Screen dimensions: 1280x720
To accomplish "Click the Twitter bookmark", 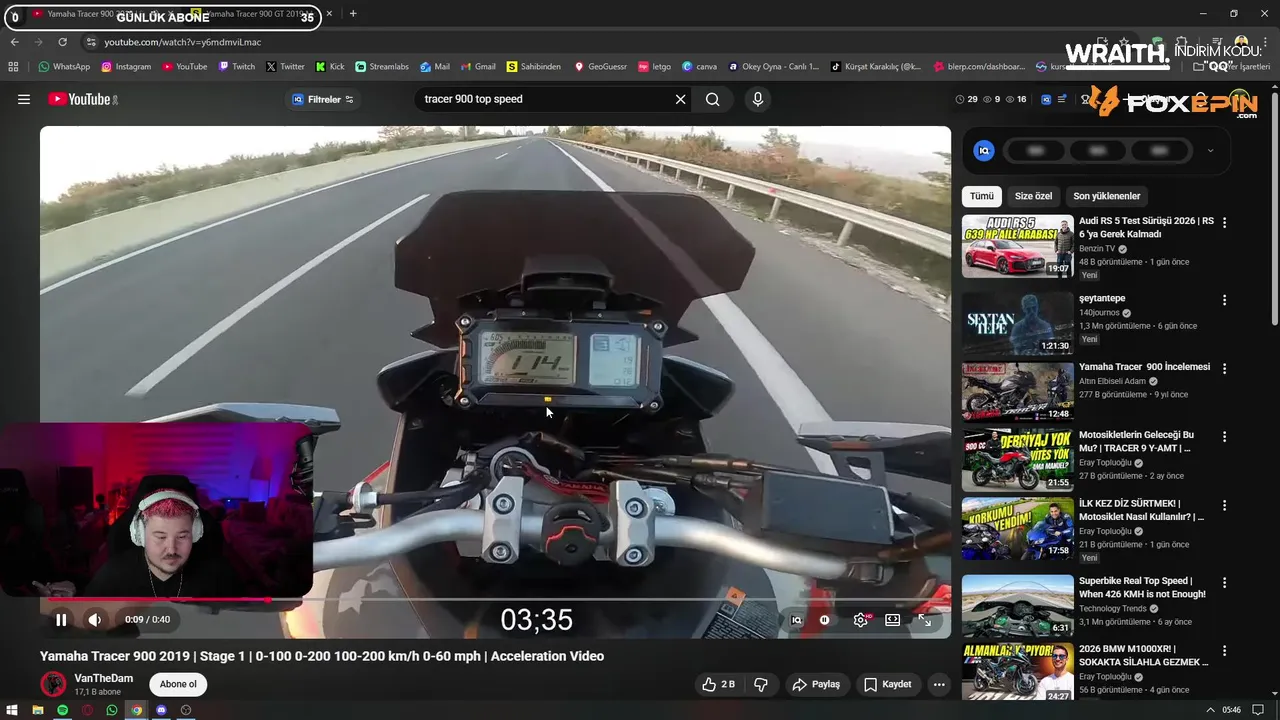I will pyautogui.click(x=285, y=67).
